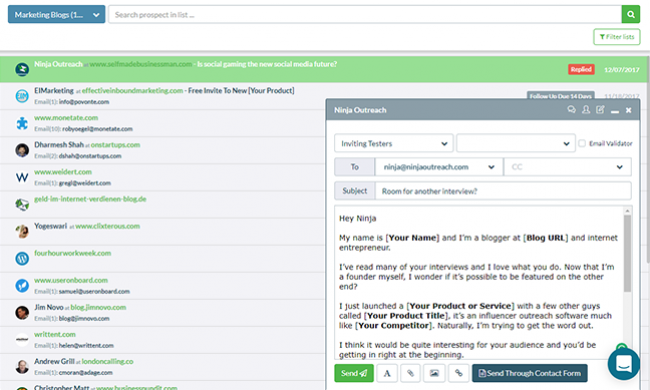Open the CC dropdown
This screenshot has width=650, height=390.
tap(567, 167)
